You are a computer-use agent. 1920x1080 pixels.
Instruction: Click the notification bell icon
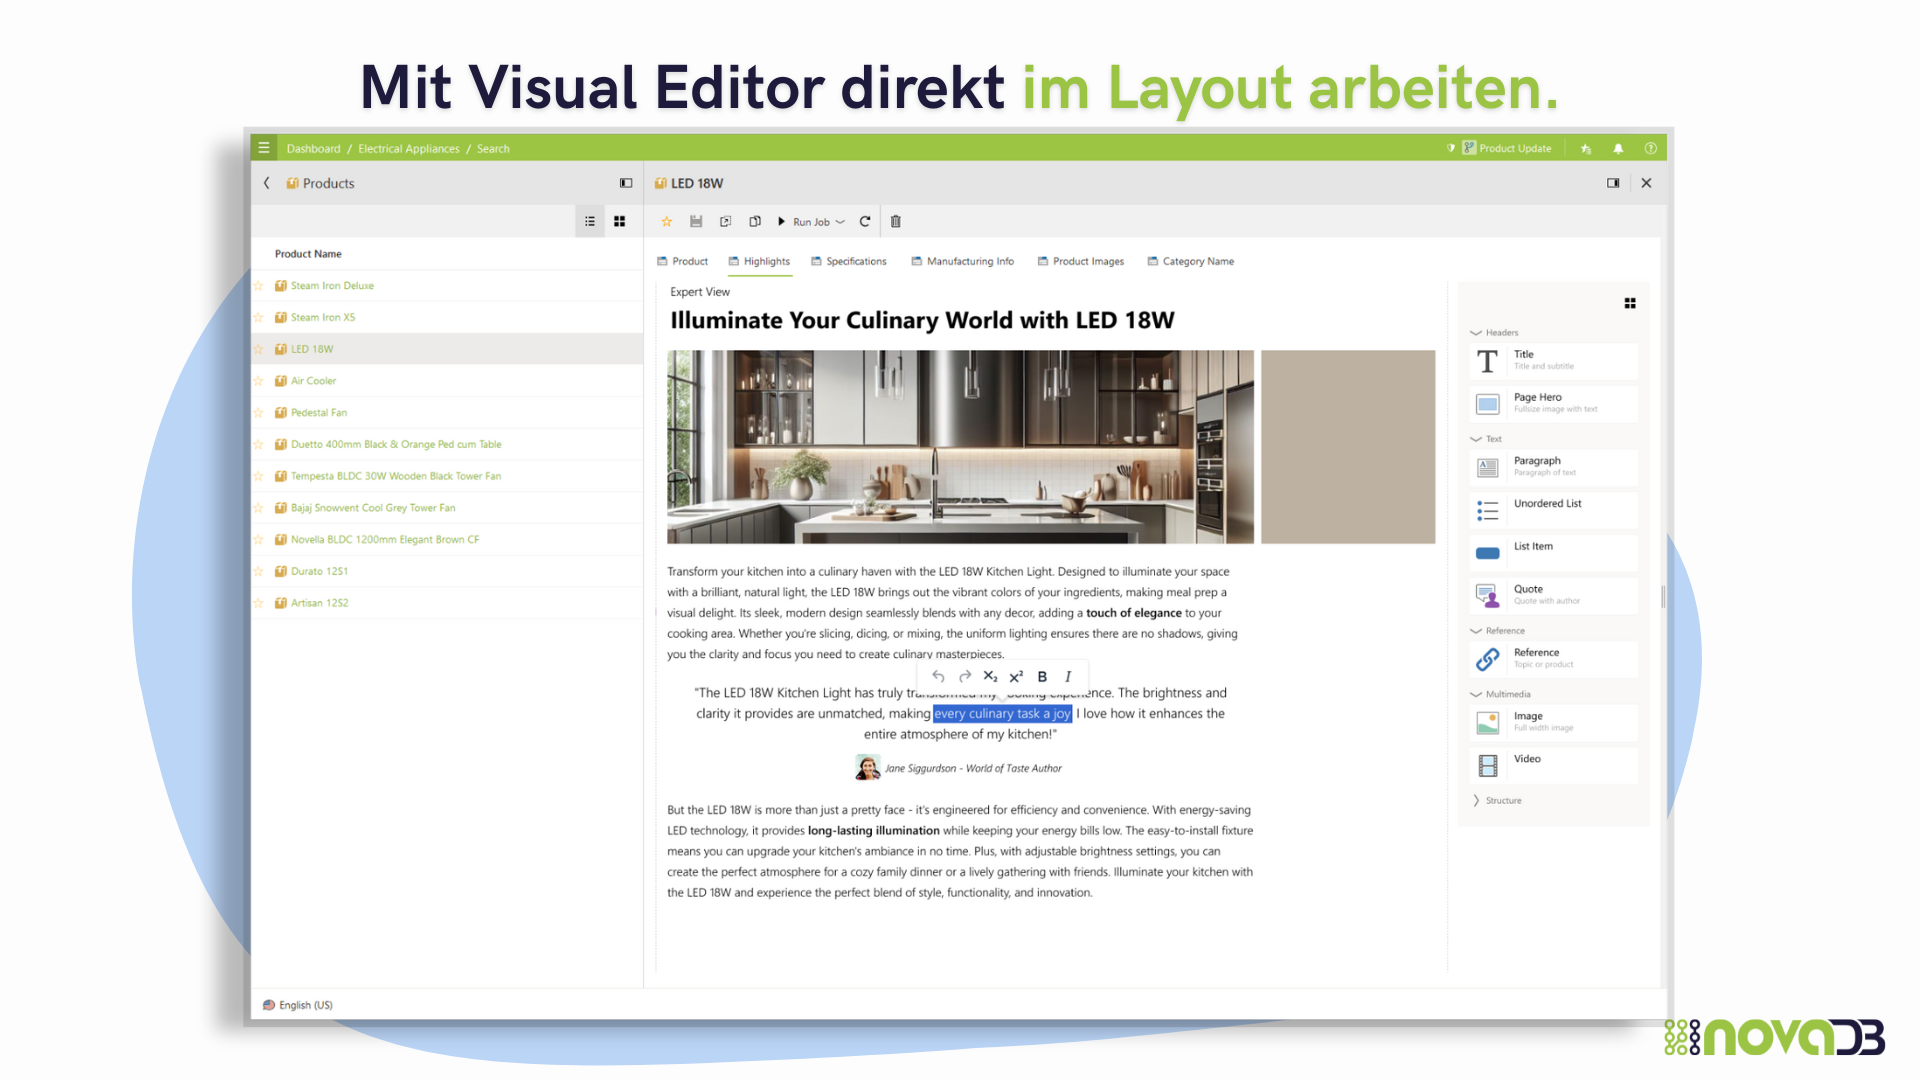[x=1618, y=148]
